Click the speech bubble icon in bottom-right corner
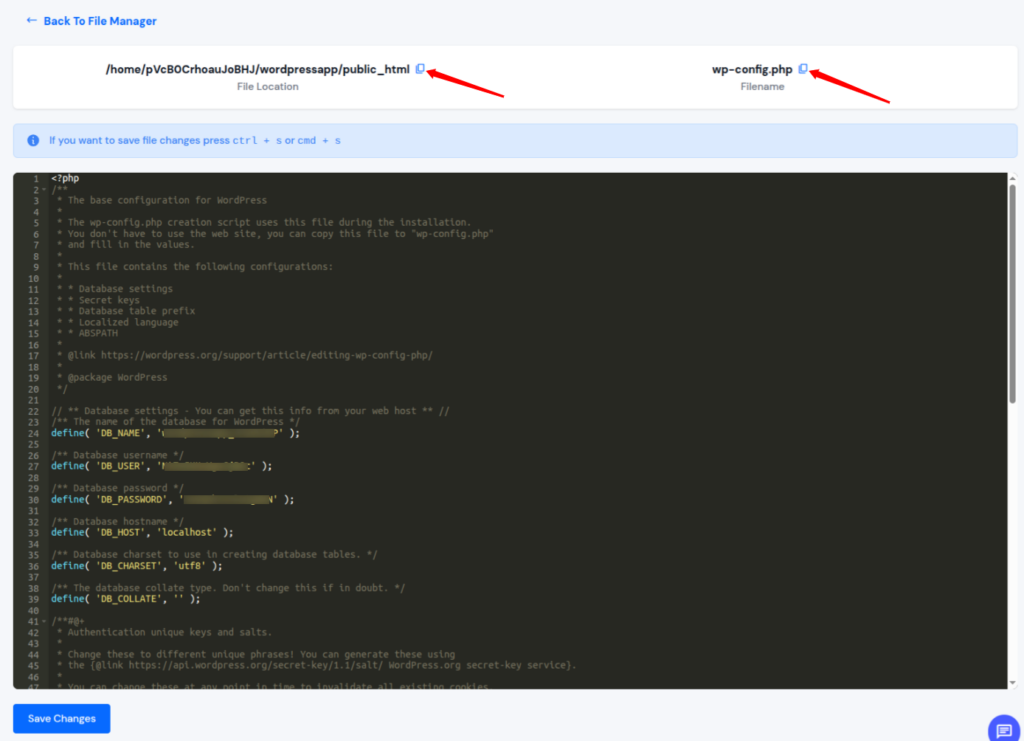This screenshot has width=1024, height=741. [1003, 728]
